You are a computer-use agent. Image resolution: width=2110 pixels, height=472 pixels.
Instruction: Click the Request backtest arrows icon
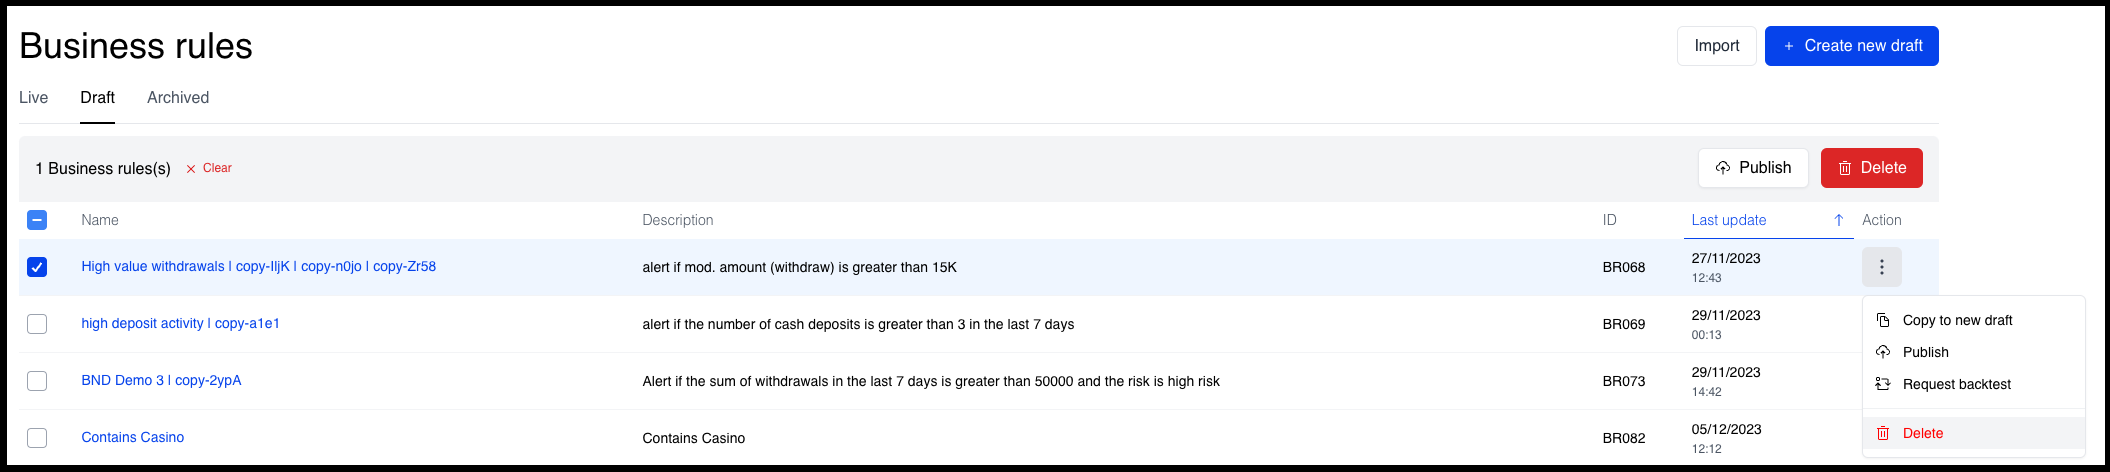(x=1883, y=384)
